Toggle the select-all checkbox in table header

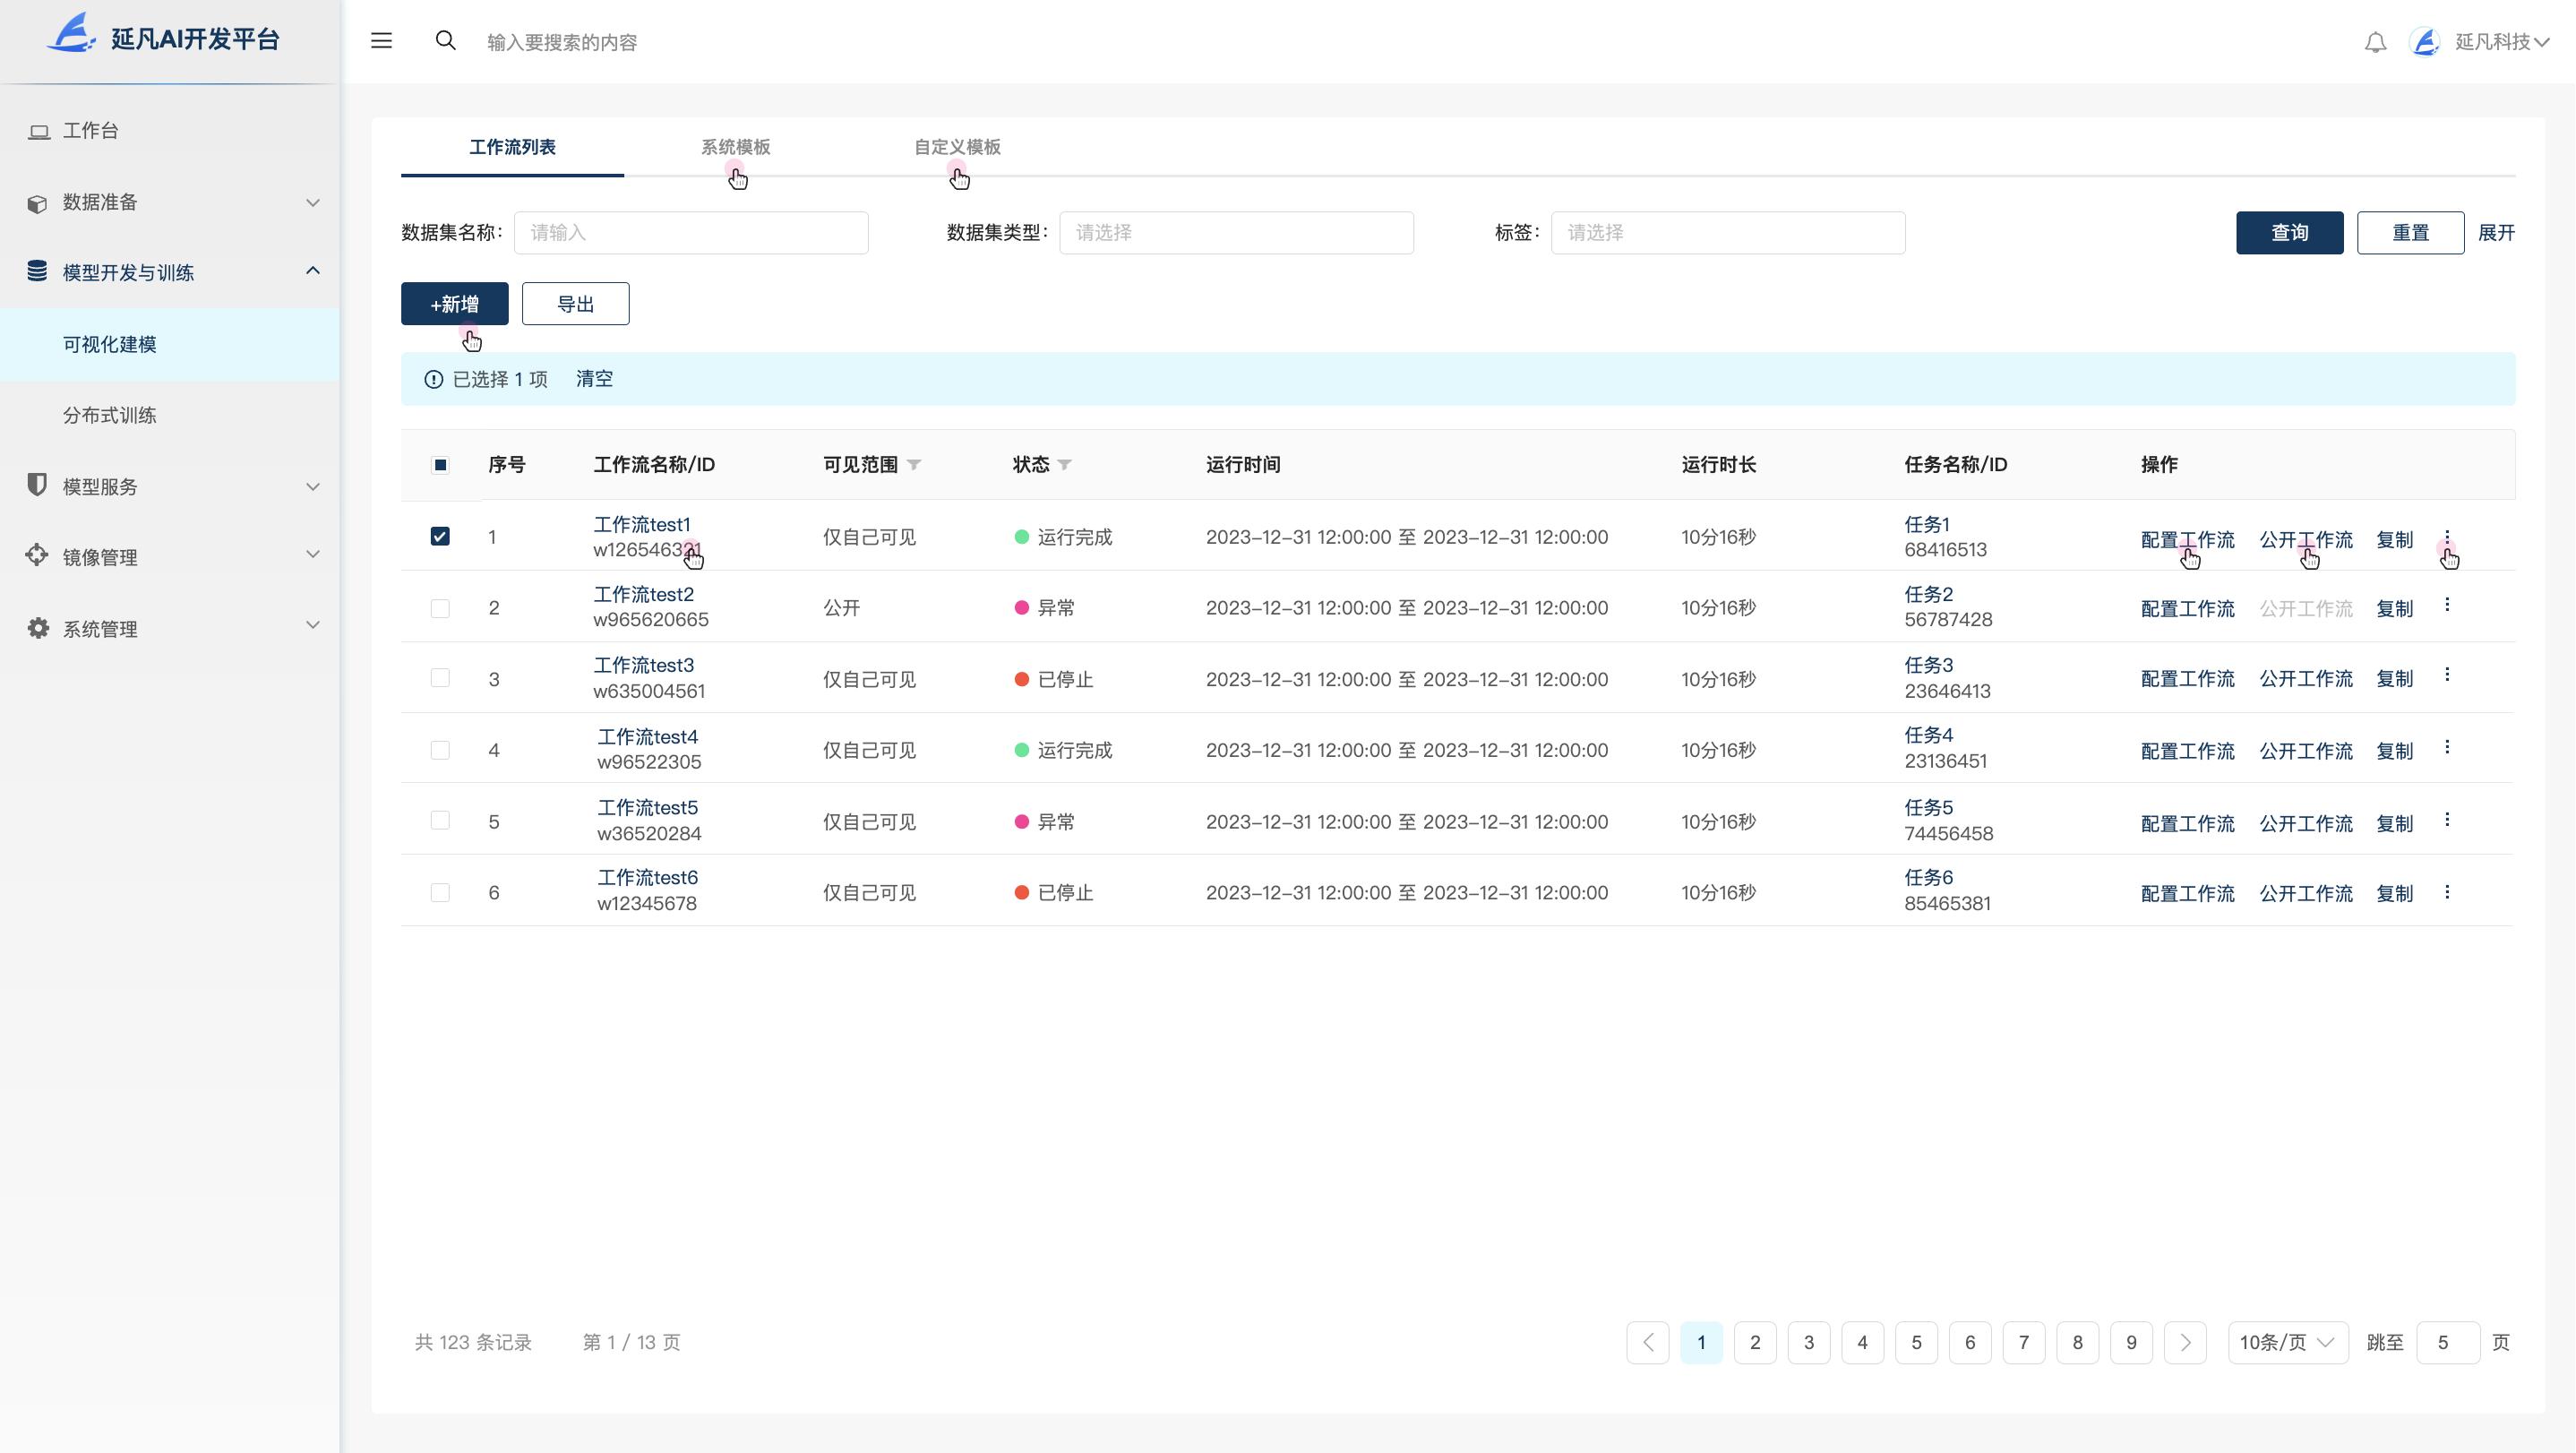[x=440, y=464]
